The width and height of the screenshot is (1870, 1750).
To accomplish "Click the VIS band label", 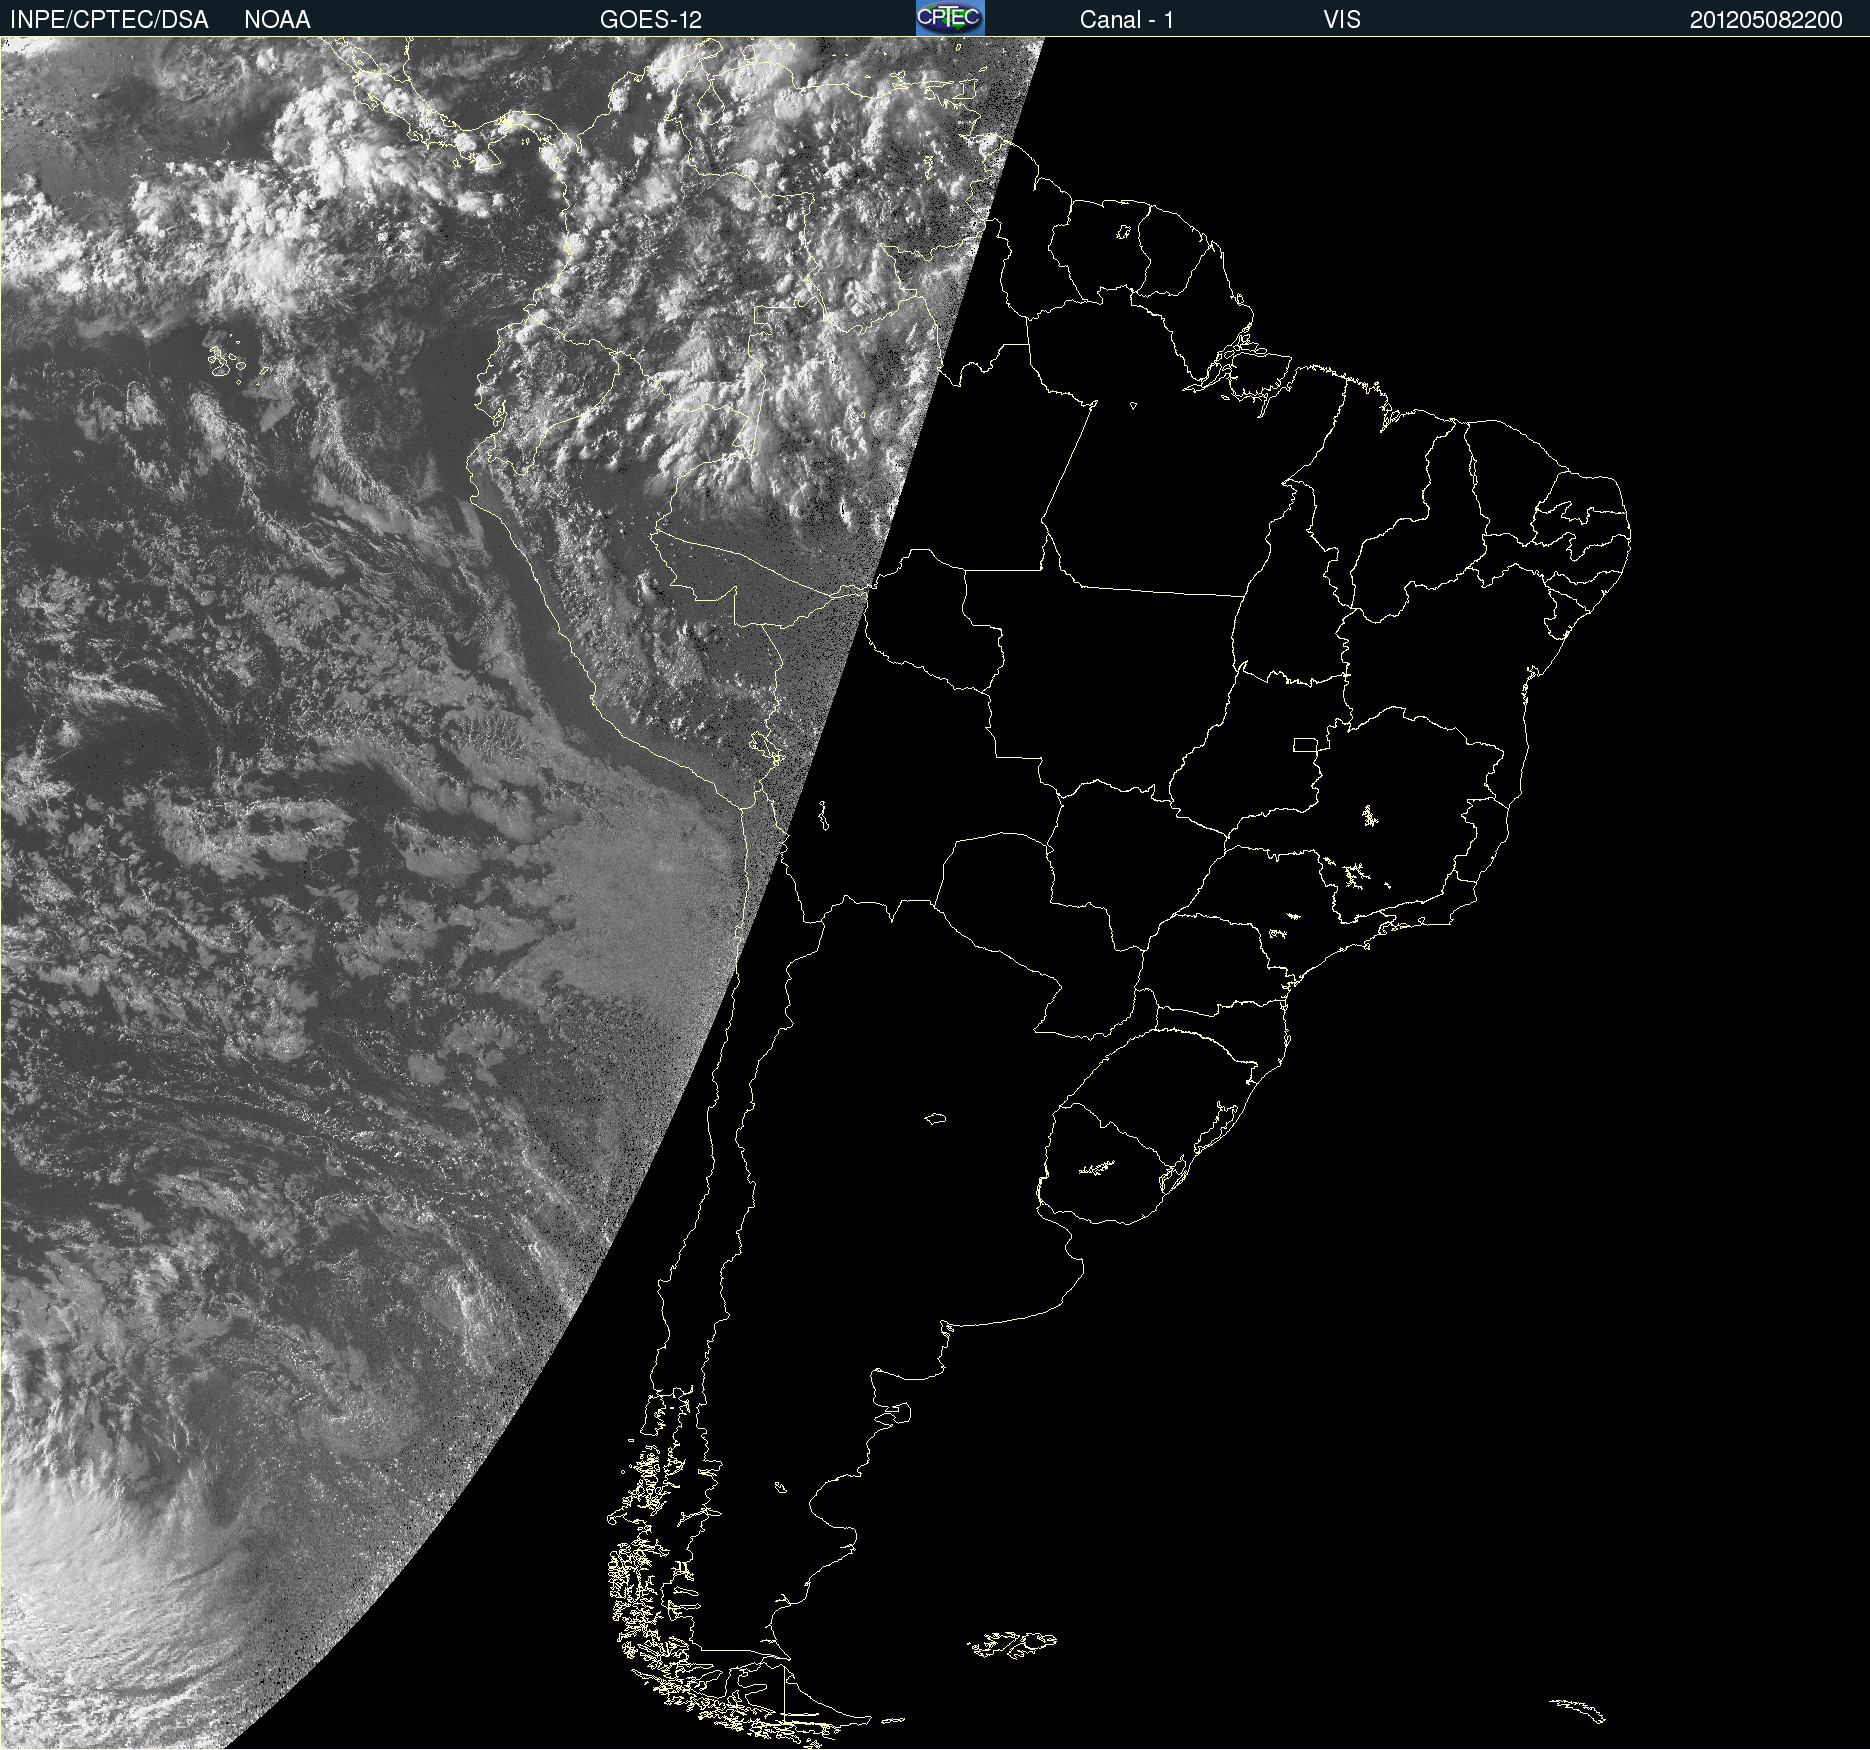I will click(x=1342, y=20).
